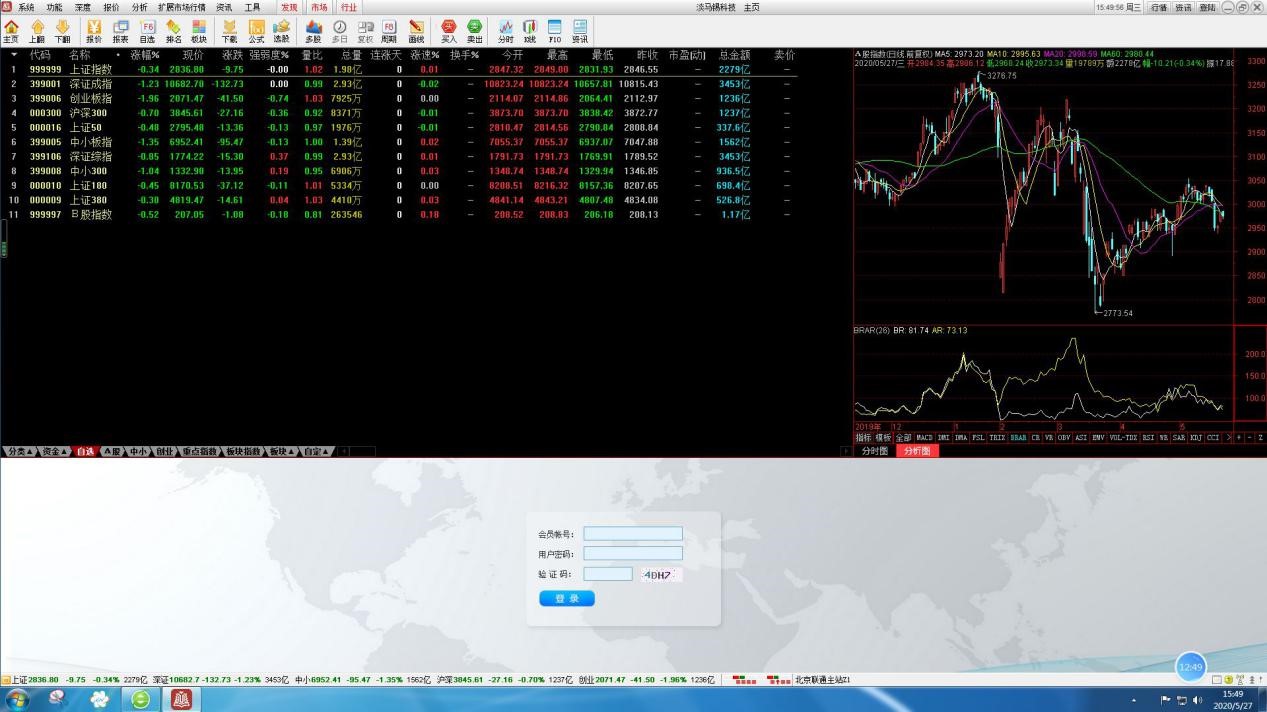Click the 卖出 sell icon
The height and width of the screenshot is (712, 1267).
(474, 30)
